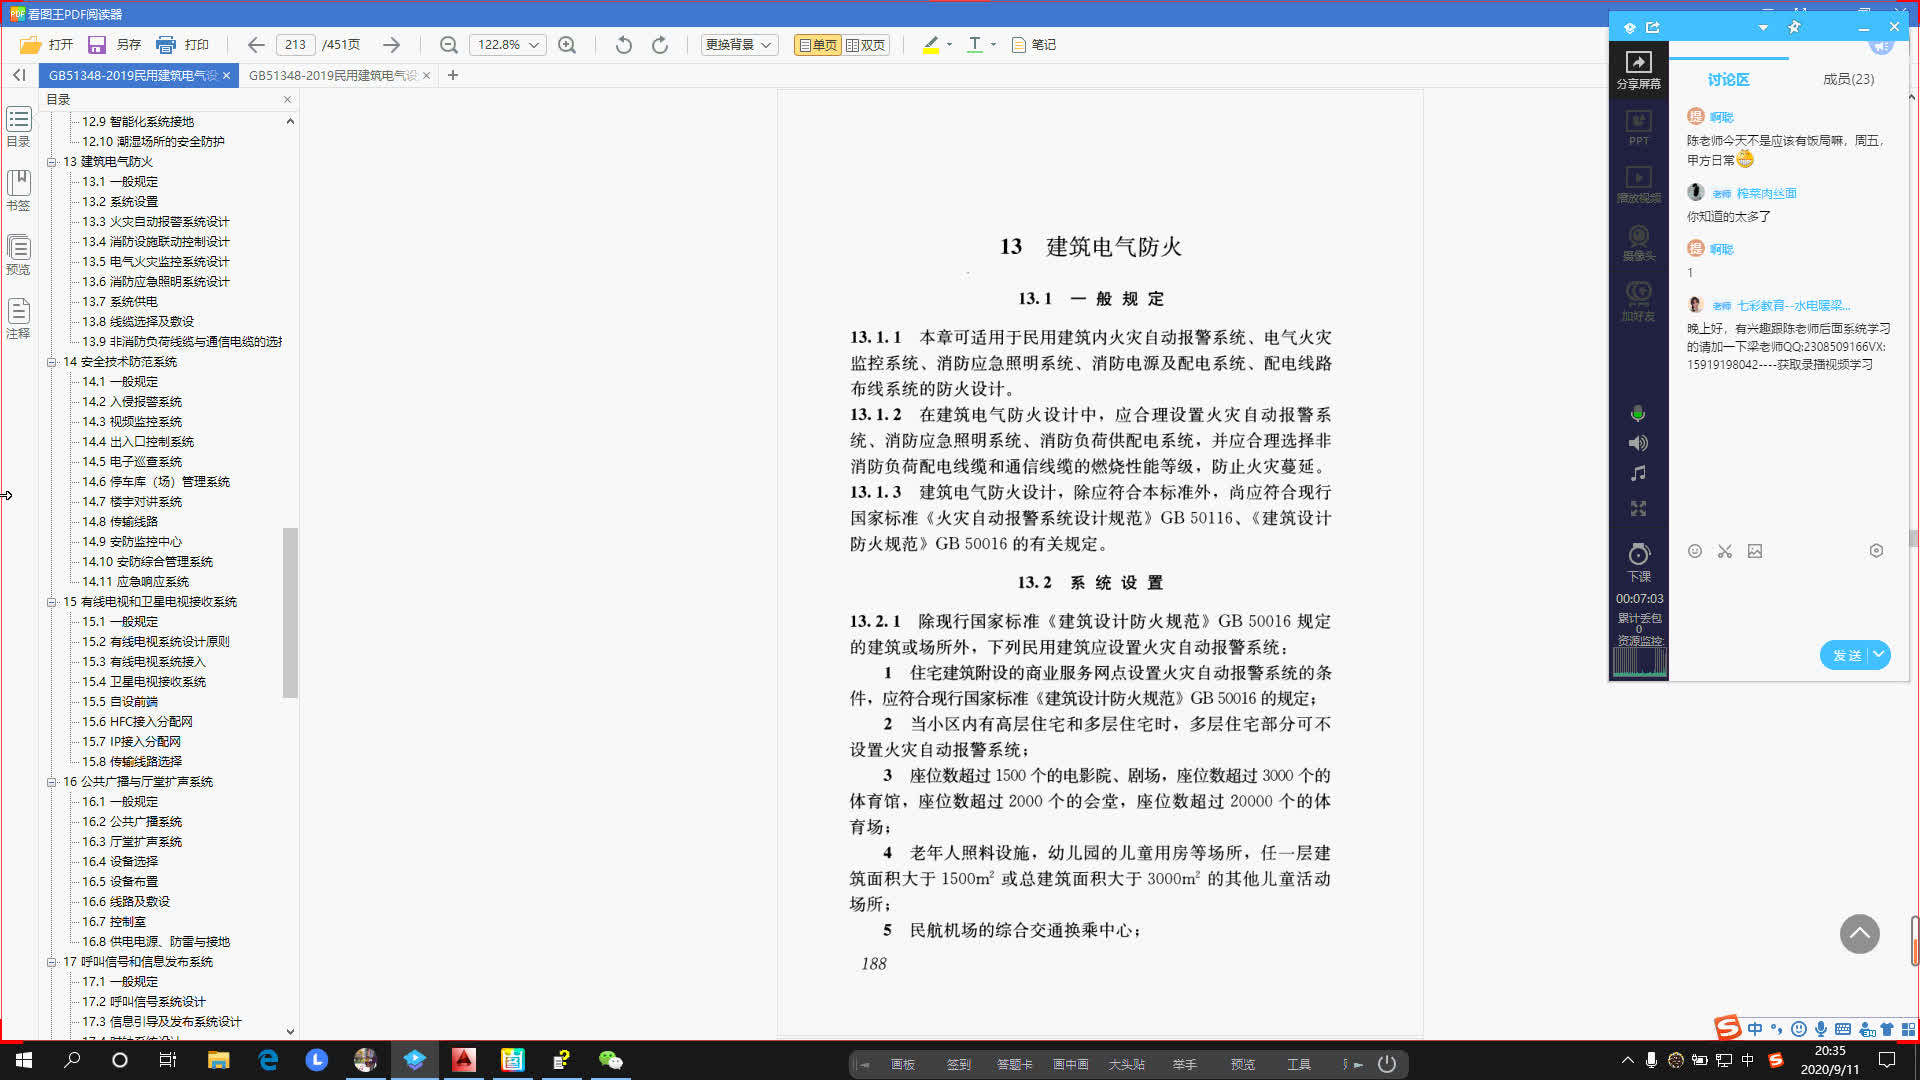Toggle fullscreen expand icon in classroom panel

point(1638,509)
